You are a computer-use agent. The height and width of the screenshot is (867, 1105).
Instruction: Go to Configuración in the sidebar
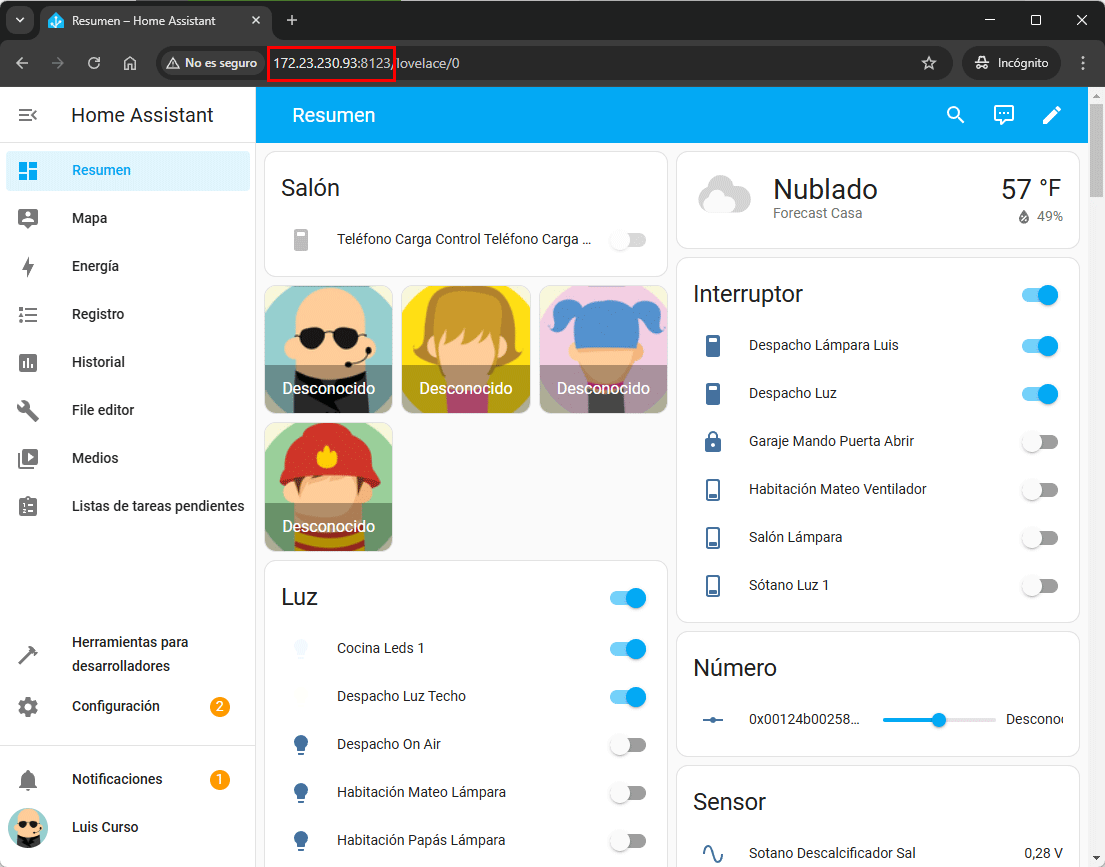click(115, 706)
